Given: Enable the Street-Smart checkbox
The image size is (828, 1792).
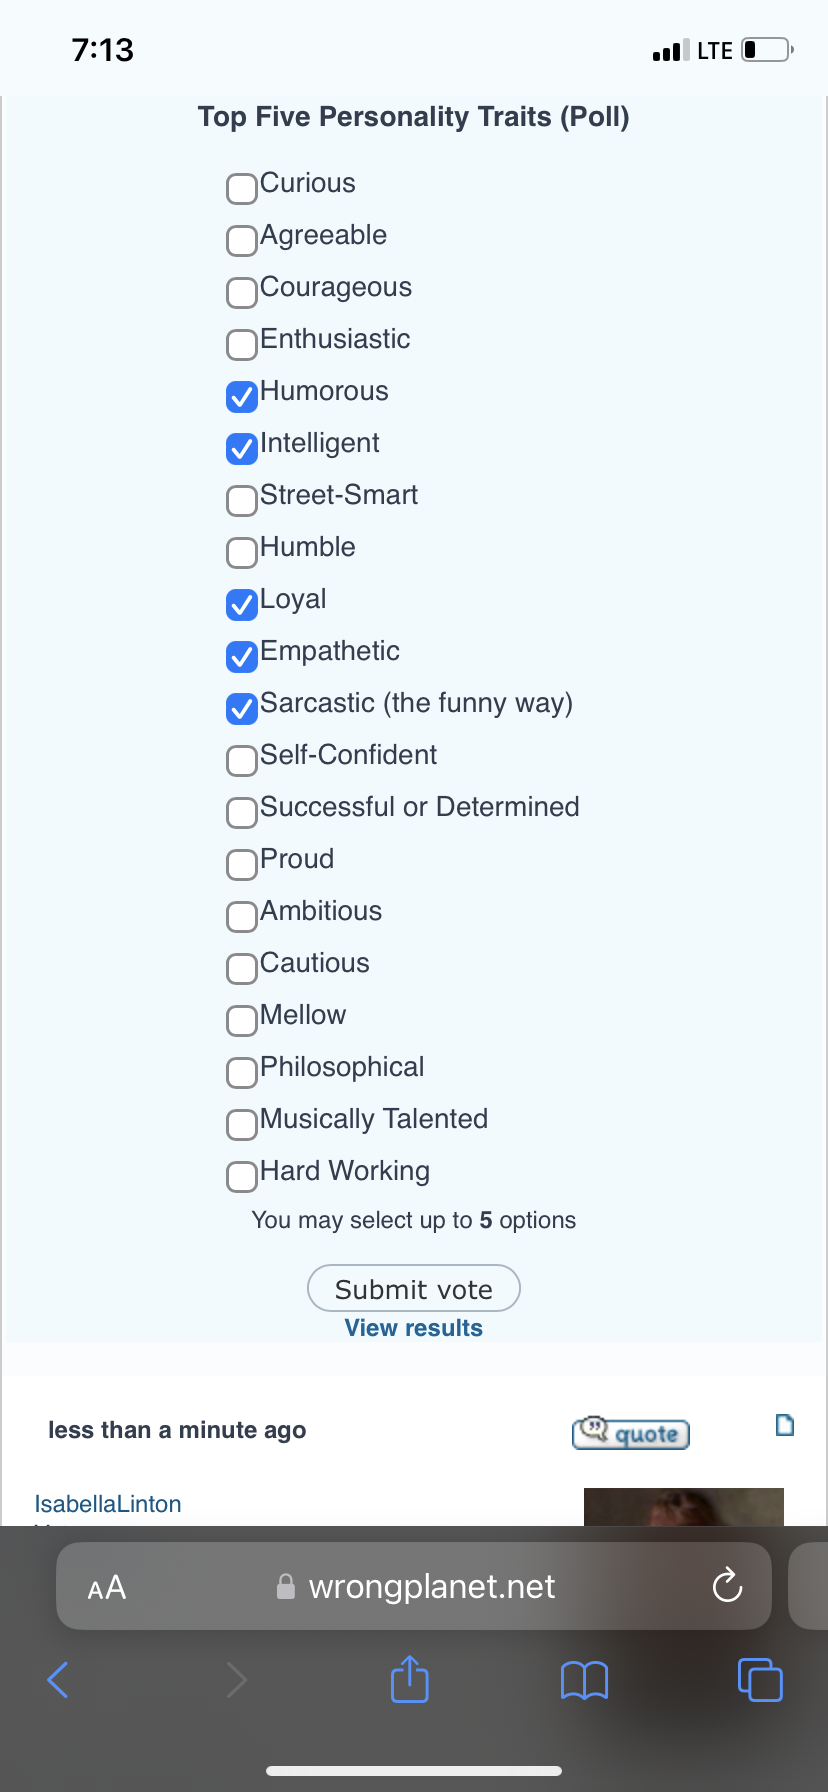Looking at the screenshot, I should click(242, 500).
